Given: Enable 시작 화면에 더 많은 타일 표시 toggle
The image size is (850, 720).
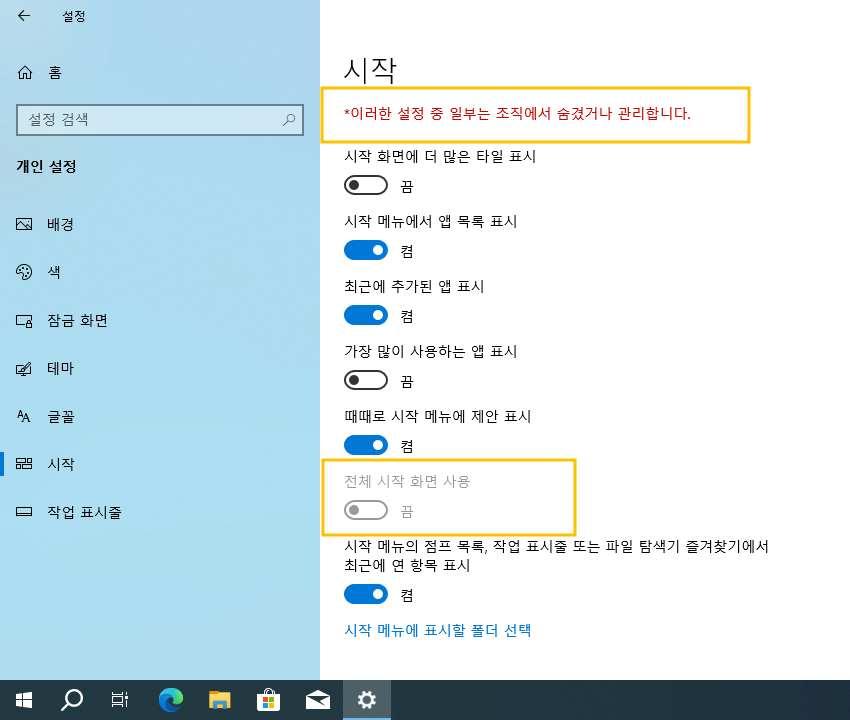Looking at the screenshot, I should pos(366,185).
